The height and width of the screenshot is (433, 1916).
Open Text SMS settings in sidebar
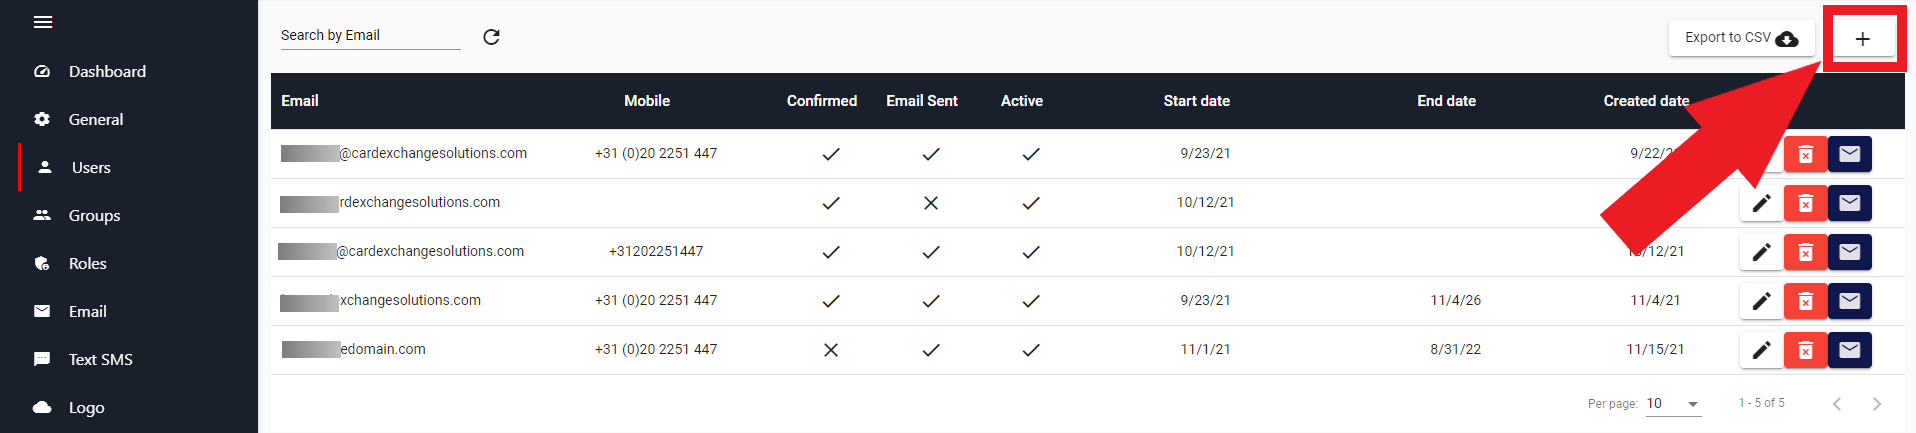(100, 360)
